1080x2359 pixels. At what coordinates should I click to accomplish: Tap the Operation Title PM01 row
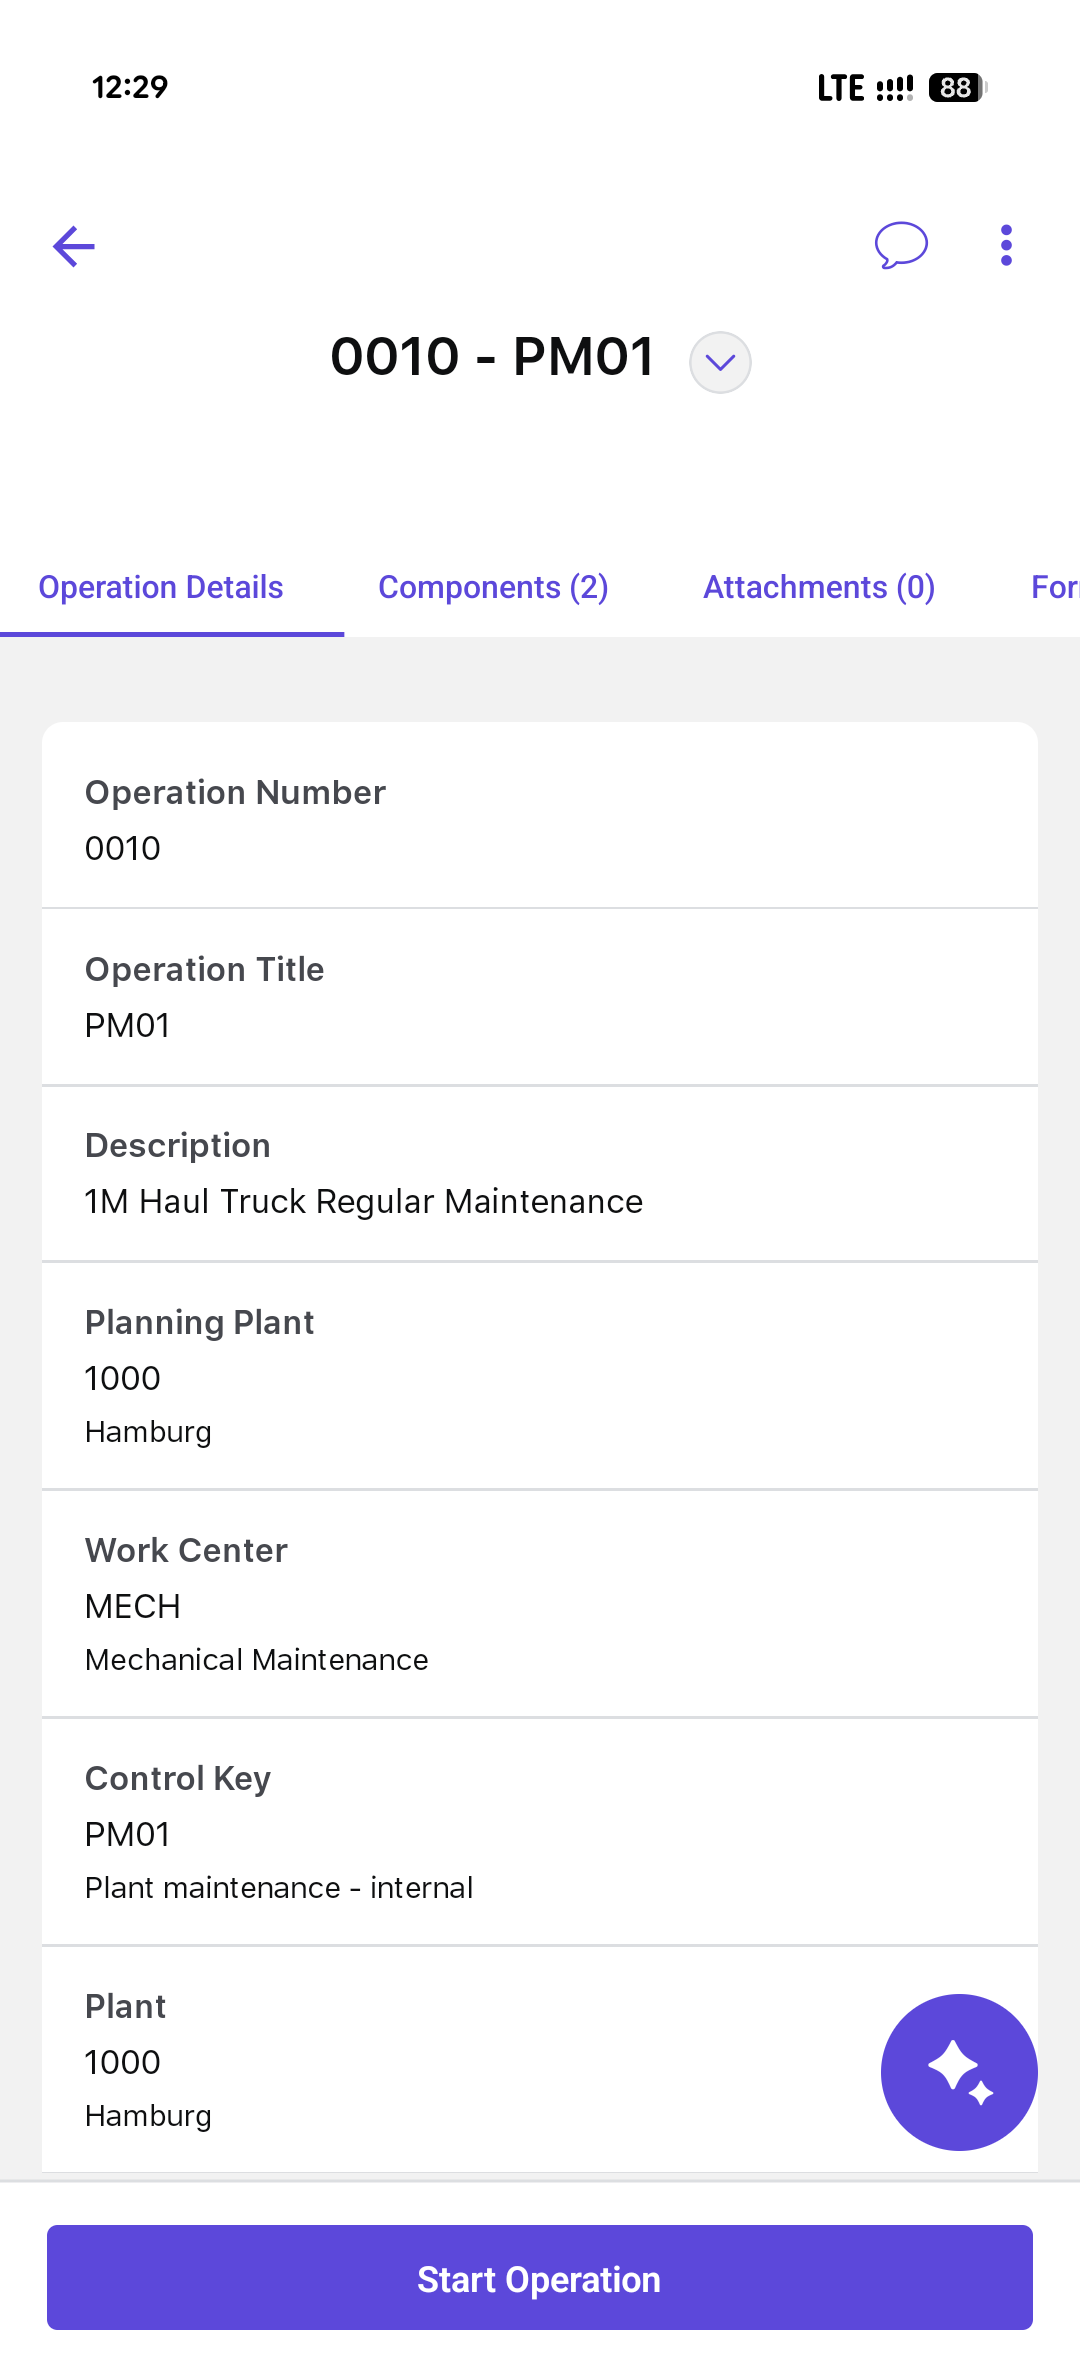point(540,996)
